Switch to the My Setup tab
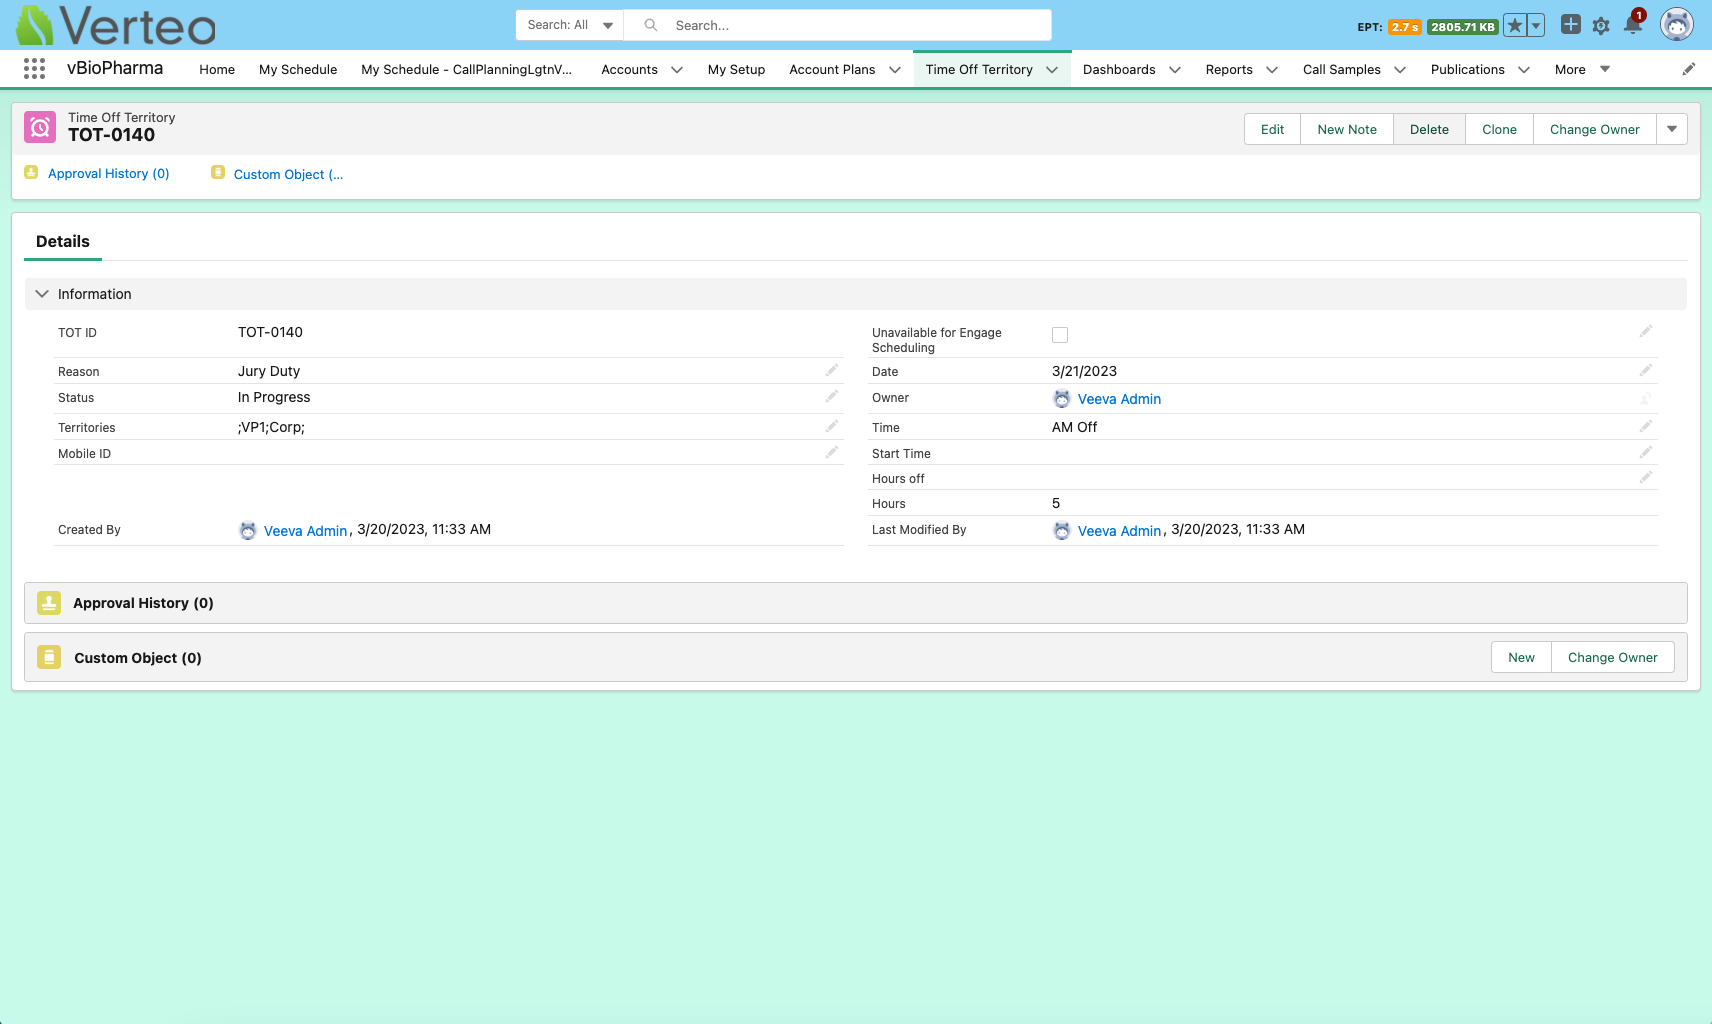This screenshot has width=1712, height=1024. pos(736,70)
